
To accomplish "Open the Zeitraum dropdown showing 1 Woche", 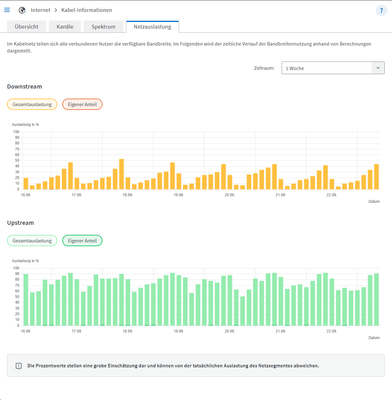I will (333, 68).
